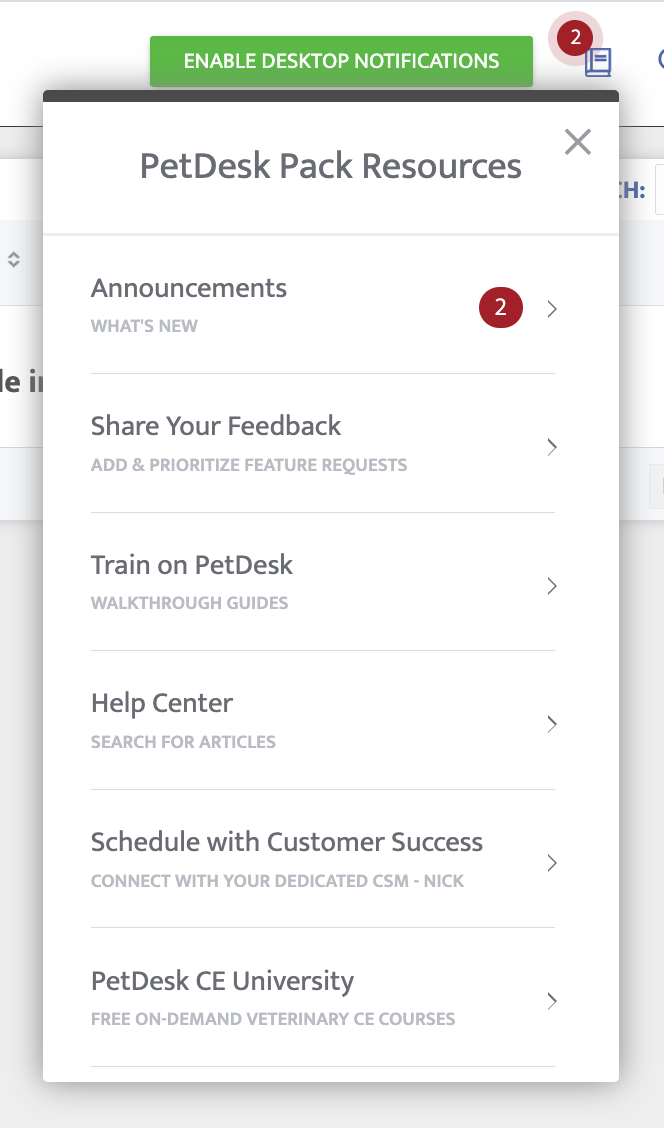Click Enable Desktop Notifications
Viewport: 664px width, 1128px height.
341,61
